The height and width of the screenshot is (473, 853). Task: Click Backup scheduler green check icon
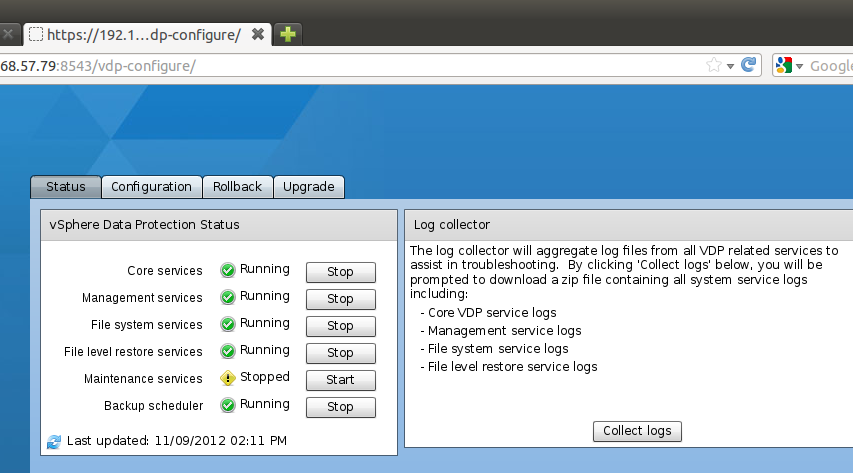[228, 404]
